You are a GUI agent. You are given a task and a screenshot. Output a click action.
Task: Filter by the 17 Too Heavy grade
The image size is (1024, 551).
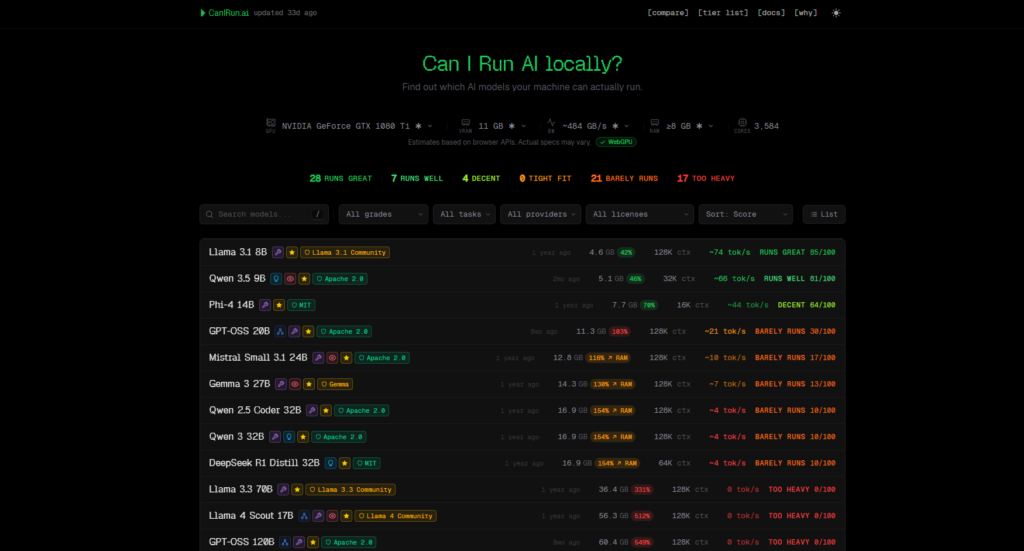coord(705,178)
